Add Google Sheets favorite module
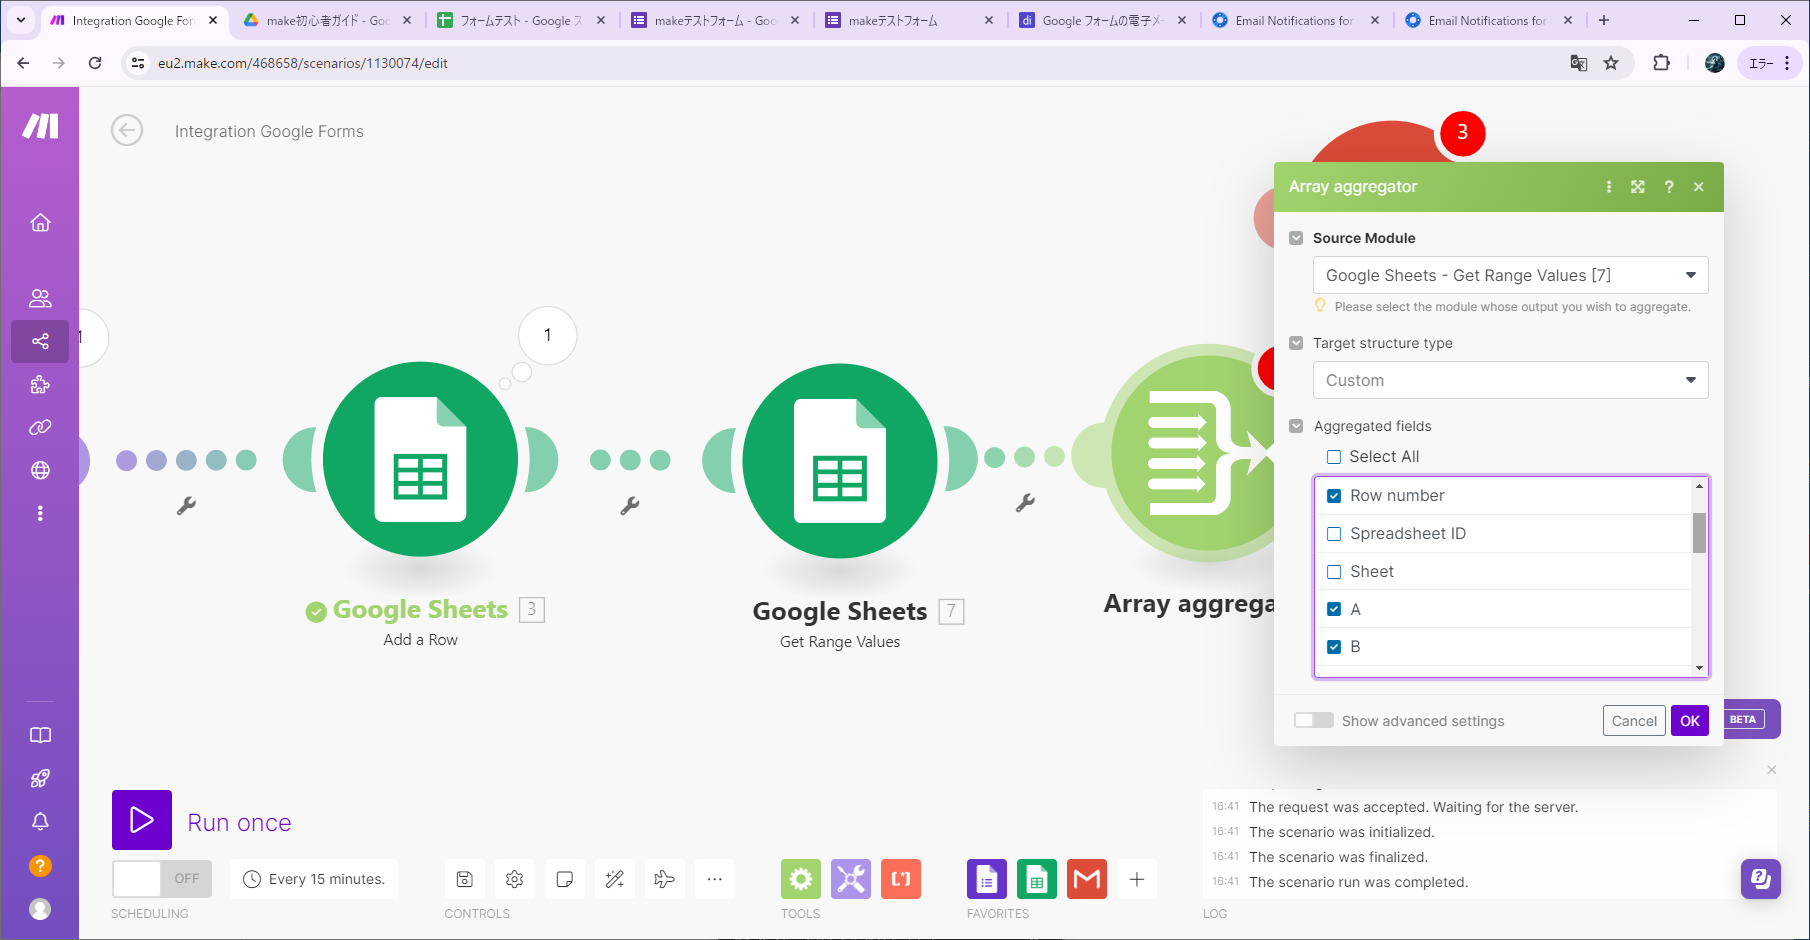The height and width of the screenshot is (940, 1810). tap(1037, 879)
